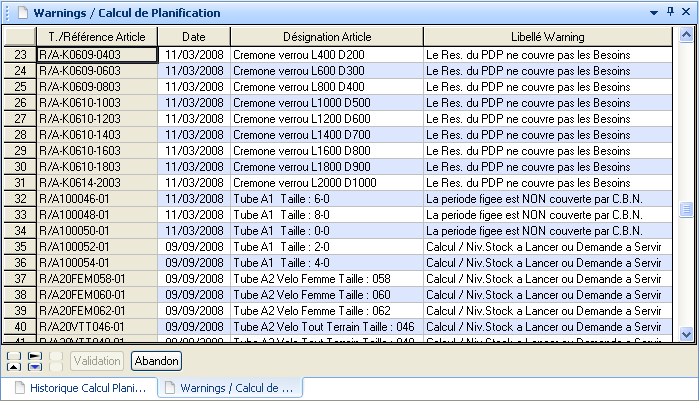The height and width of the screenshot is (401, 699).
Task: Select row header number 32
Action: click(x=20, y=199)
